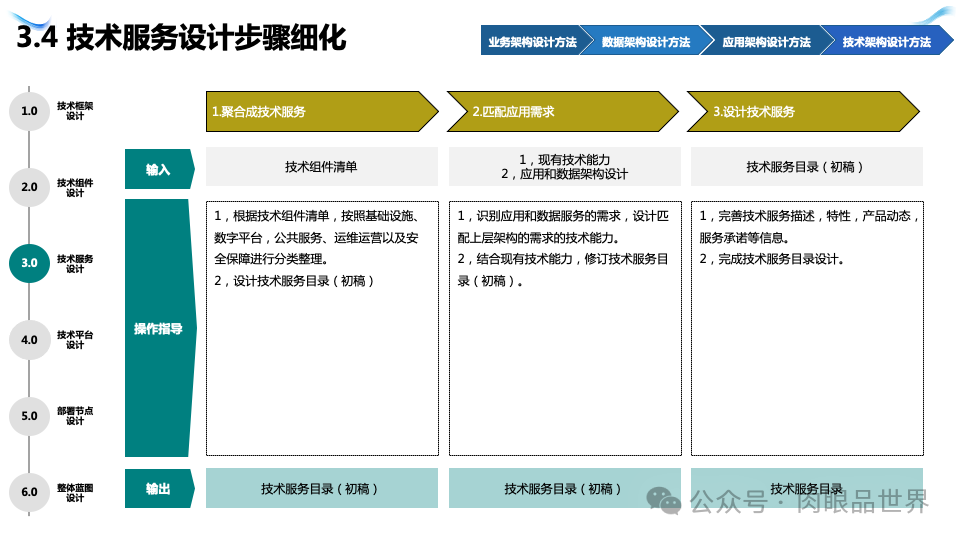Select the 技术框架设计 step label
This screenshot has width=960, height=540.
pyautogui.click(x=75, y=111)
